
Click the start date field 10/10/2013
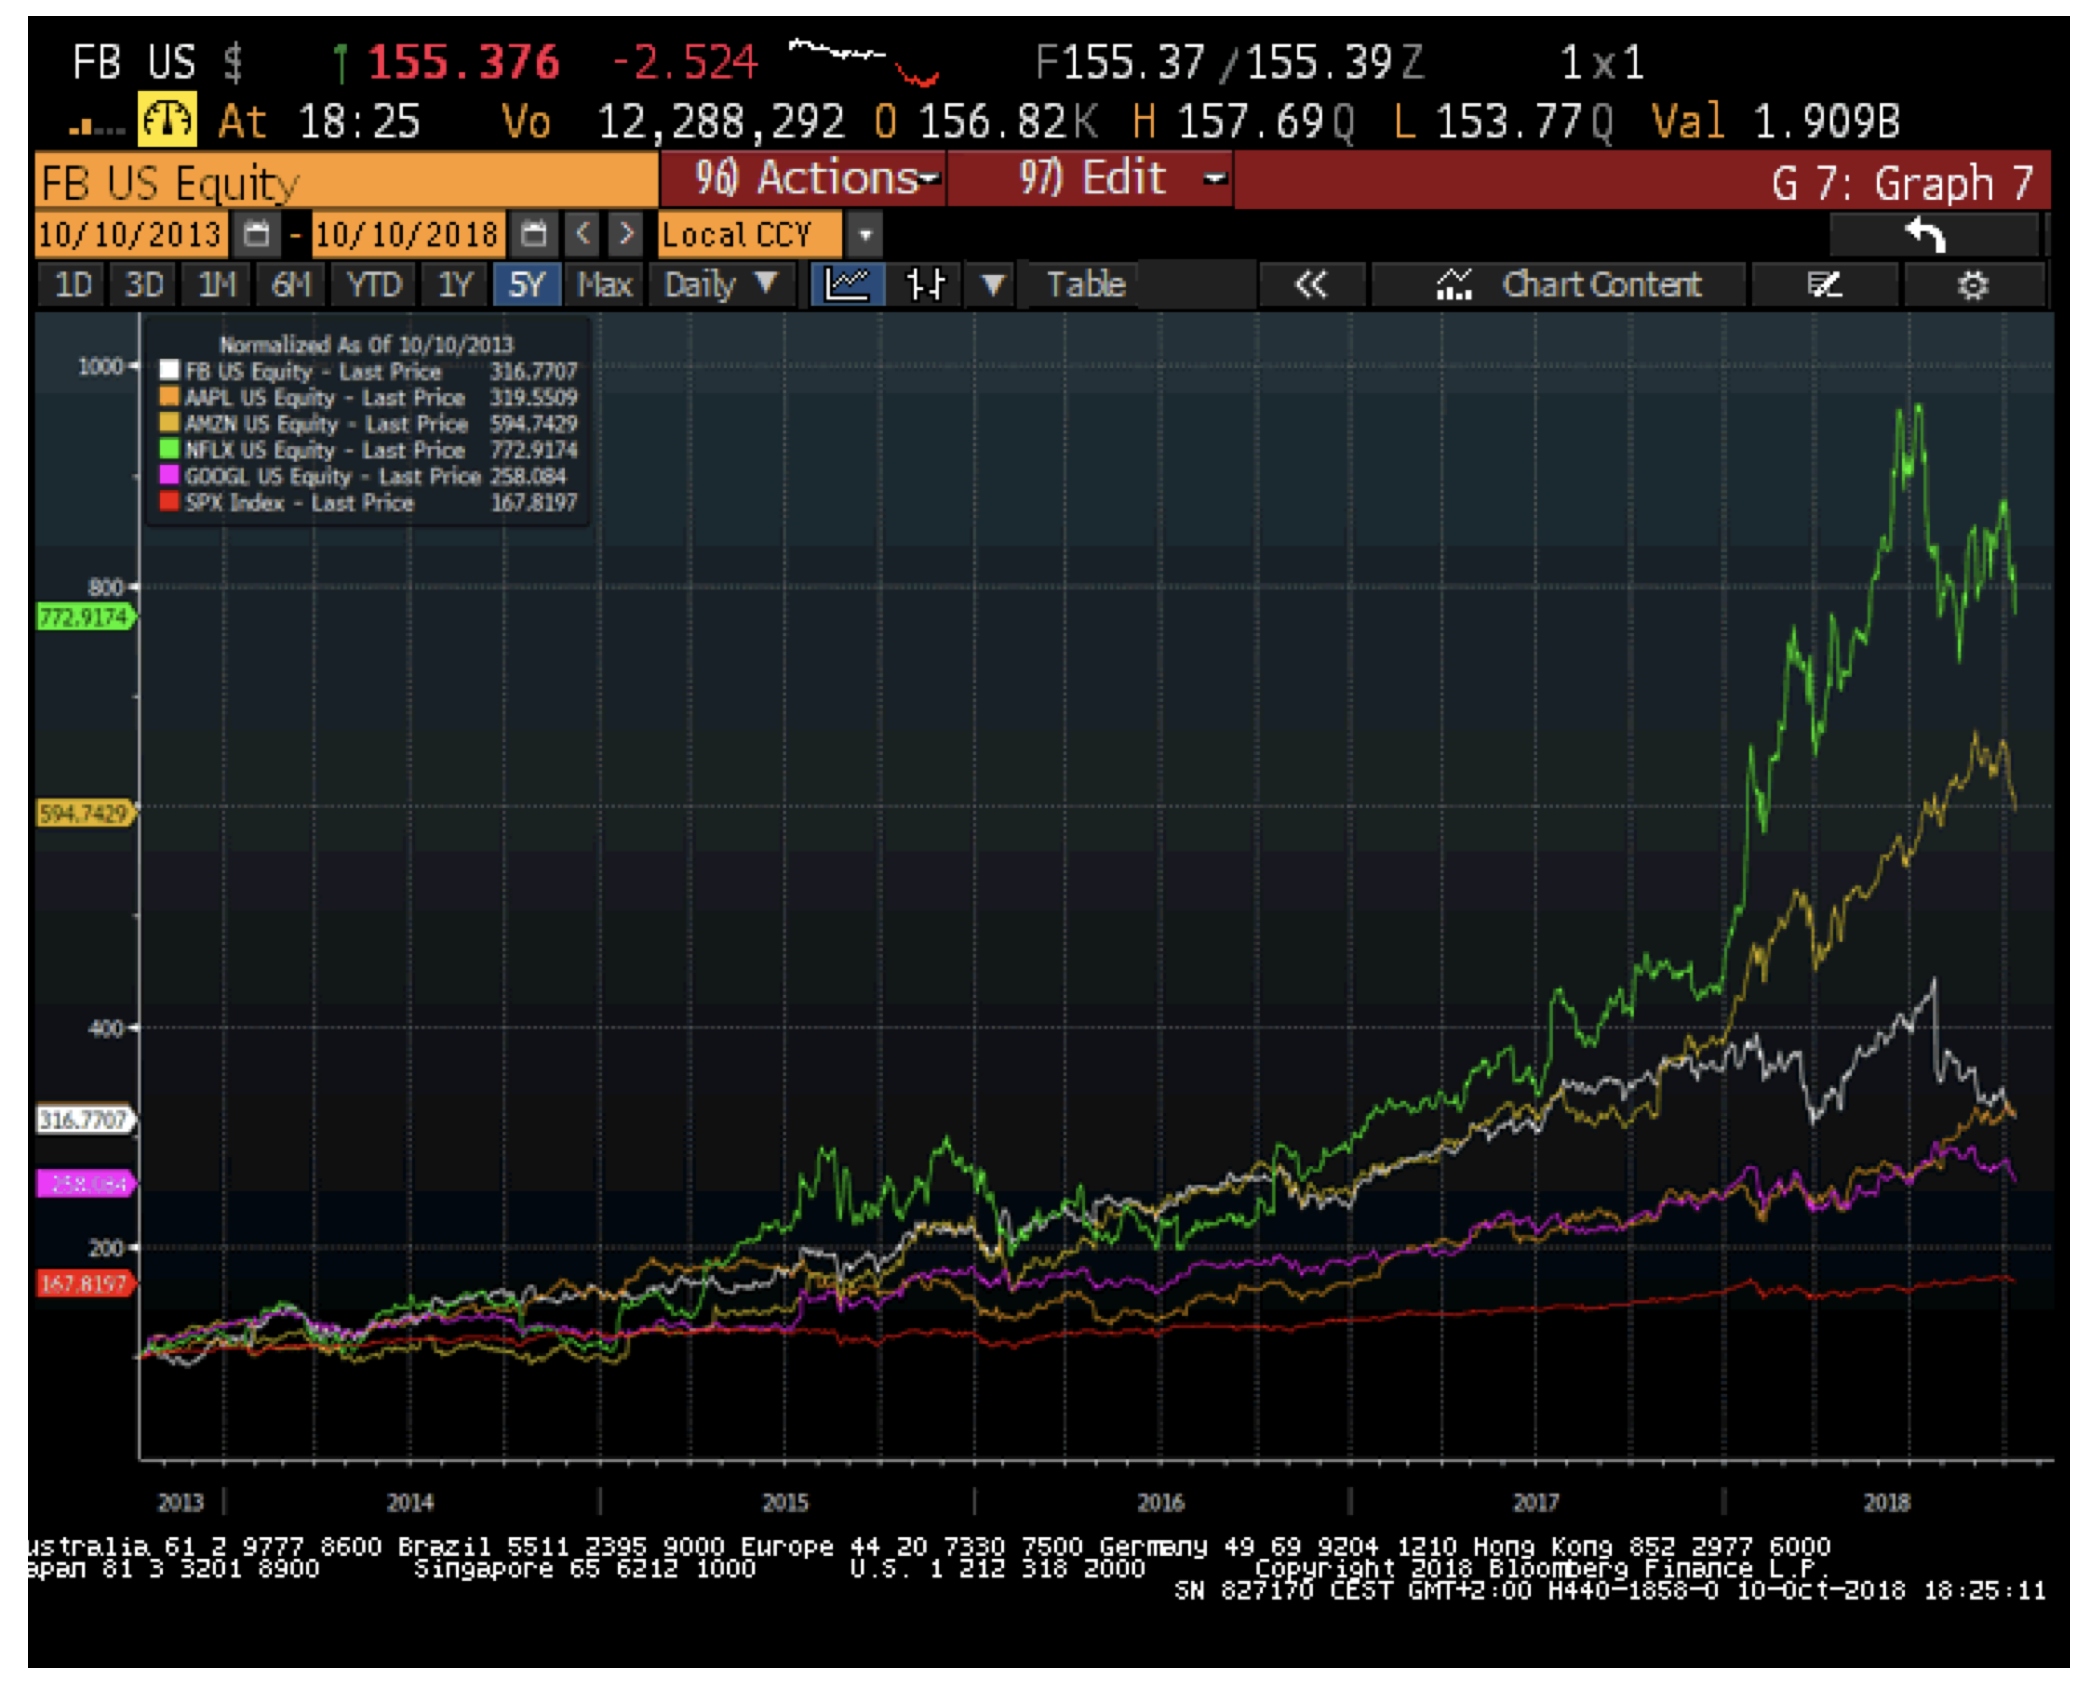(129, 235)
